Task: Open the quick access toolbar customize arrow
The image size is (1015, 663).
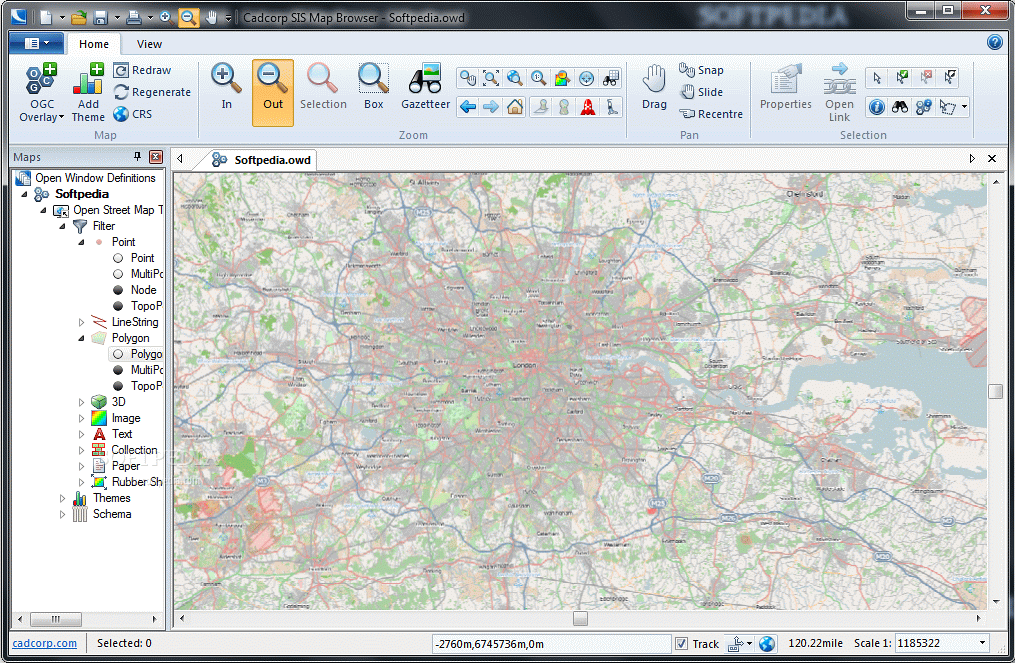Action: 228,18
